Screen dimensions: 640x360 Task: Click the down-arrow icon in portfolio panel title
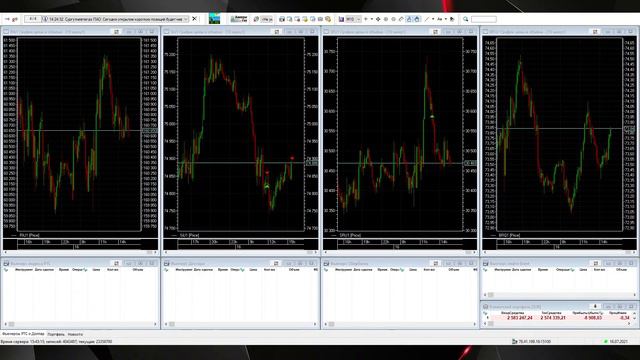[595, 307]
